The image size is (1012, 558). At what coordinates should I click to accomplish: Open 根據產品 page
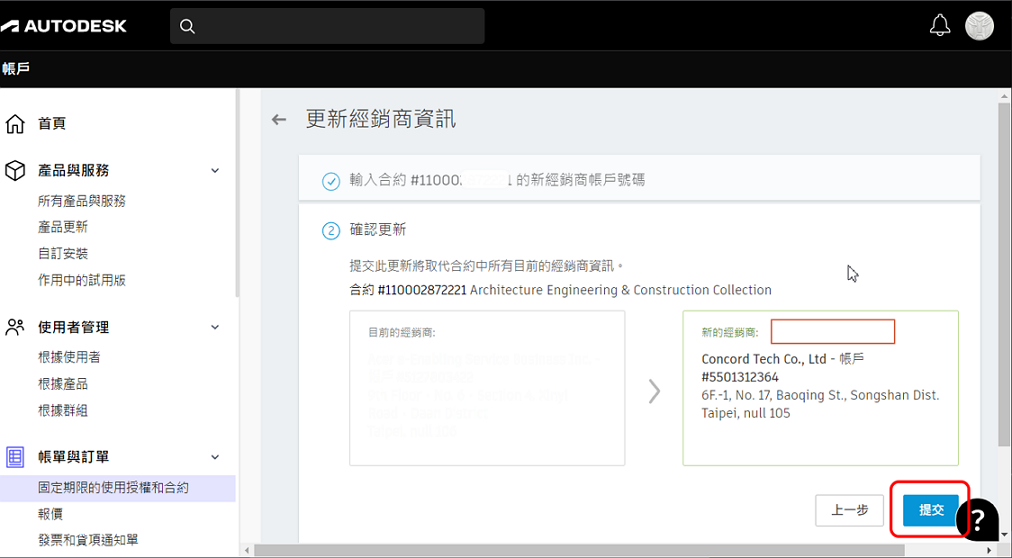coord(63,384)
